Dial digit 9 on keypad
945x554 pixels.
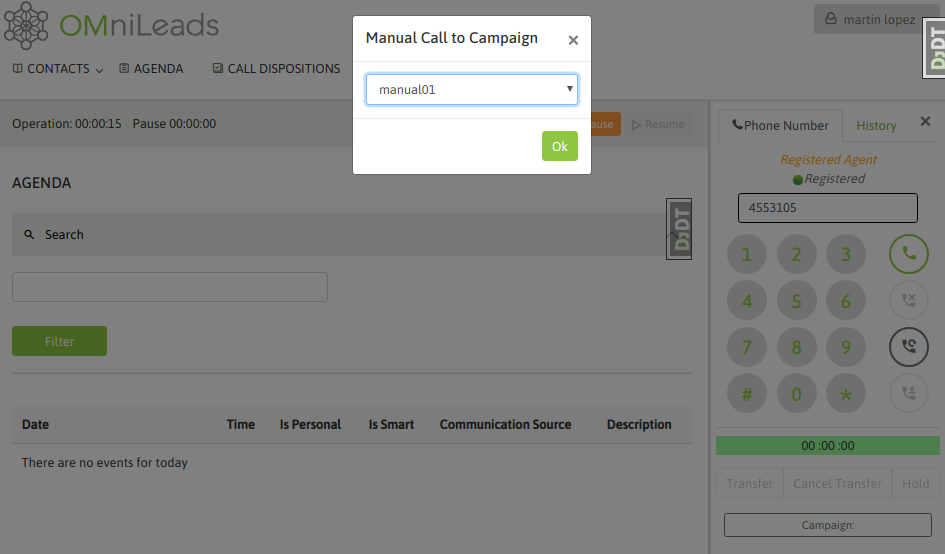tap(846, 347)
